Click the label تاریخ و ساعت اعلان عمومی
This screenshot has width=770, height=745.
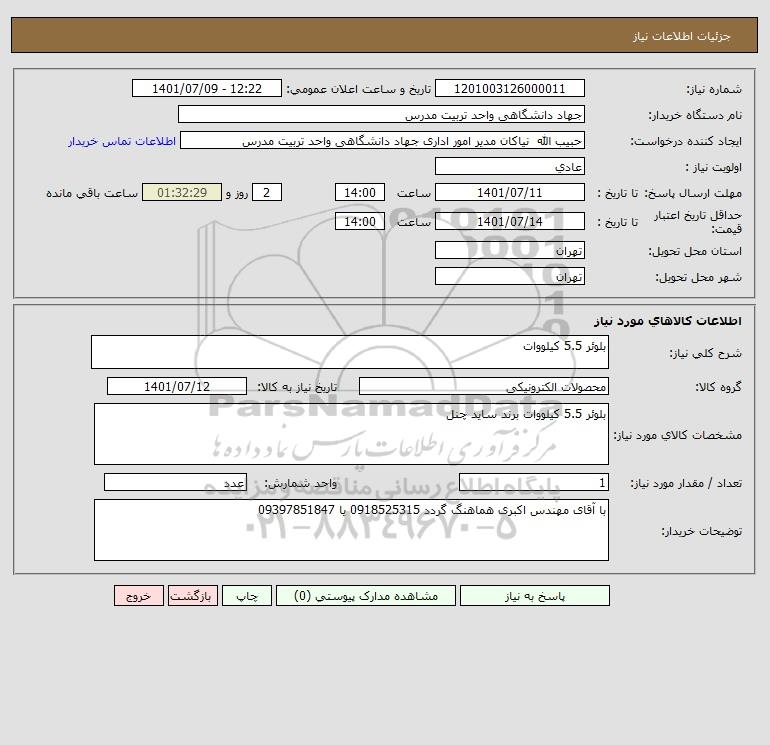pos(358,89)
